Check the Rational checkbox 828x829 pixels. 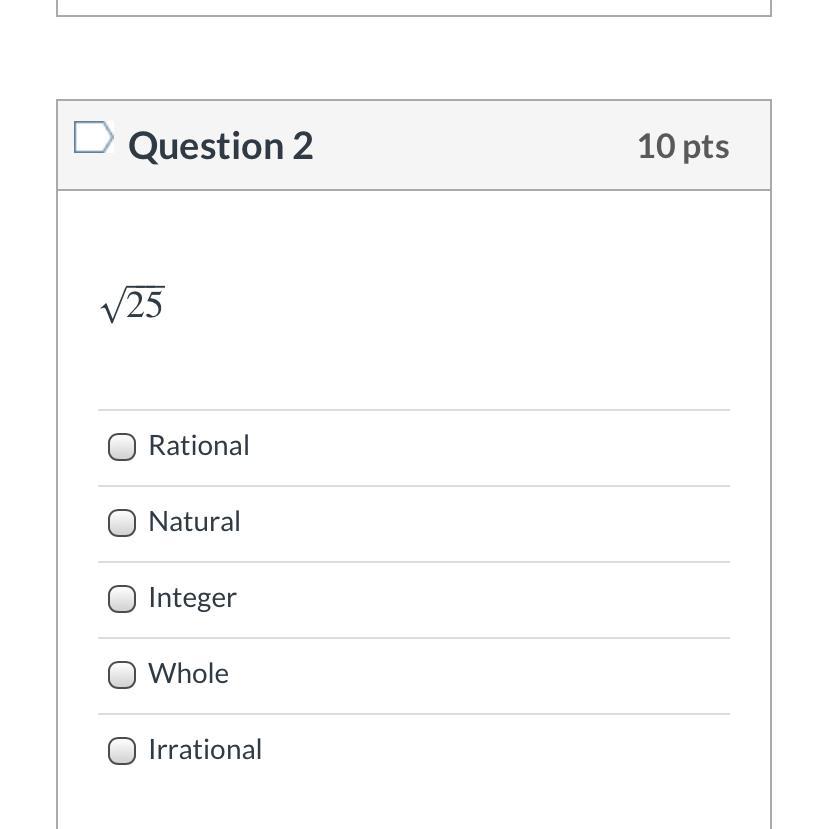click(122, 447)
